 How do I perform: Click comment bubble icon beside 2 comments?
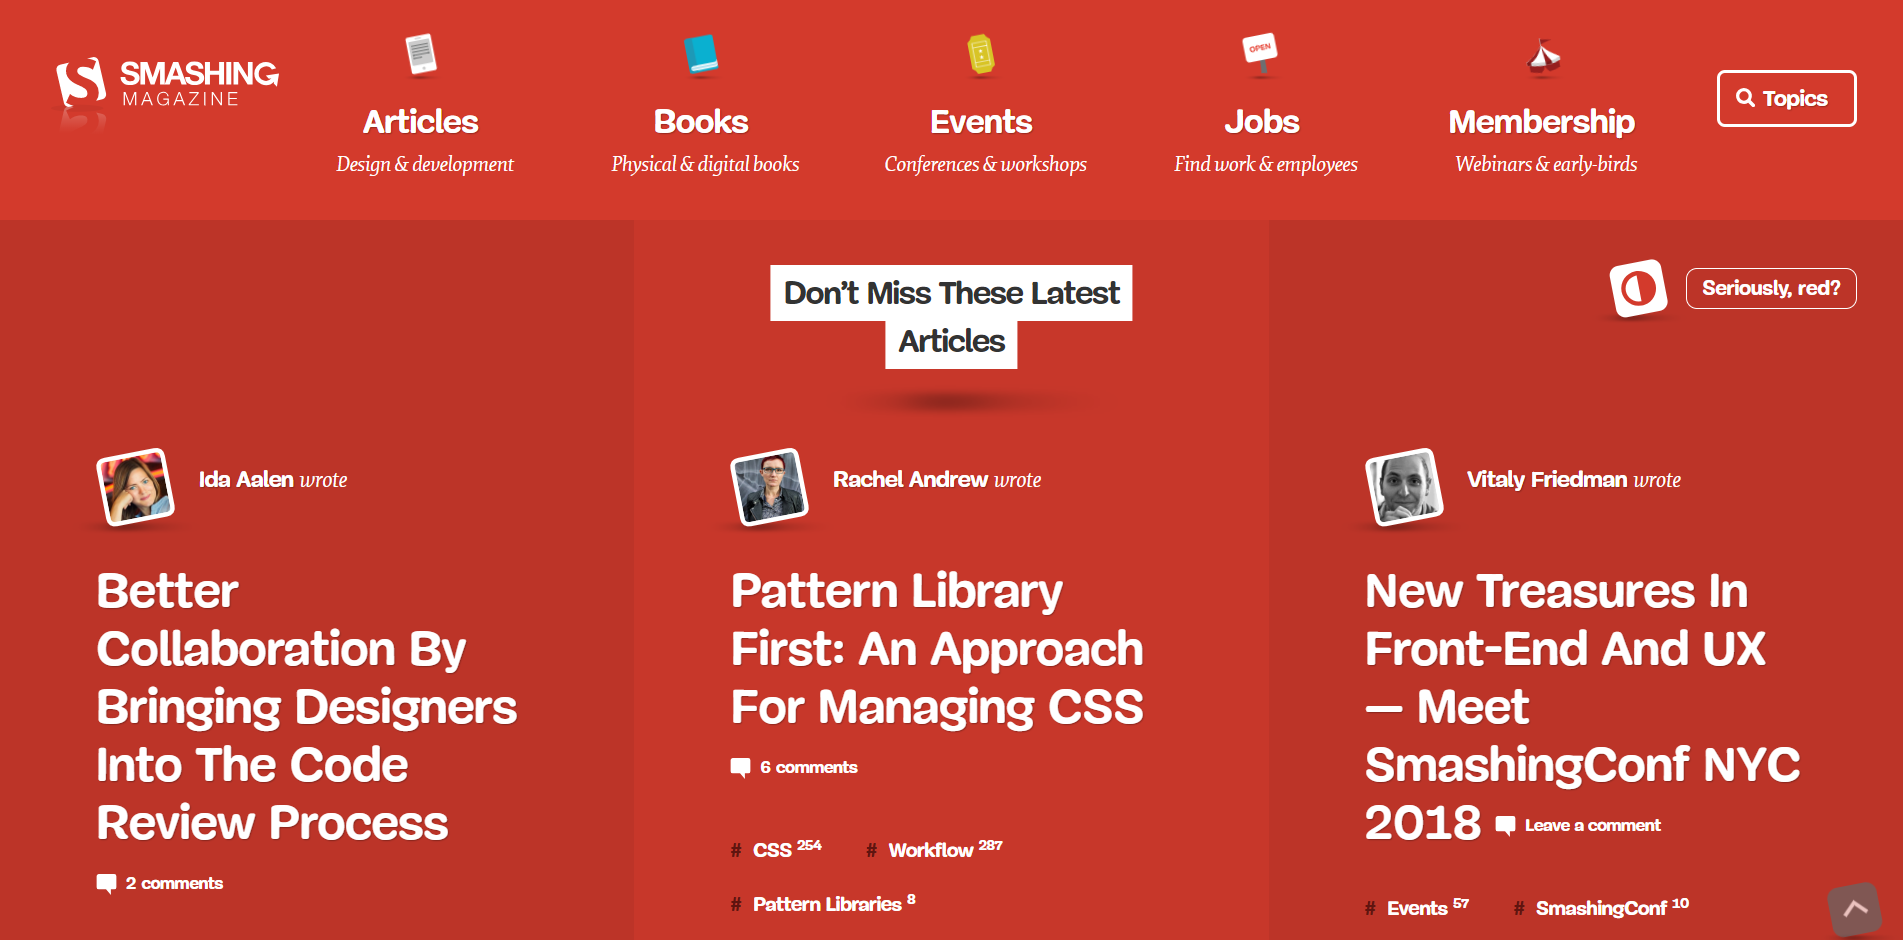tap(106, 884)
